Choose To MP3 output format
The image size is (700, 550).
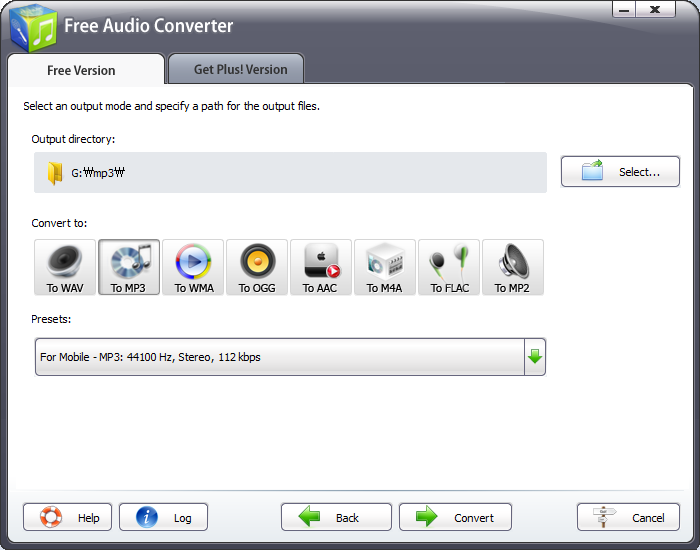click(129, 267)
